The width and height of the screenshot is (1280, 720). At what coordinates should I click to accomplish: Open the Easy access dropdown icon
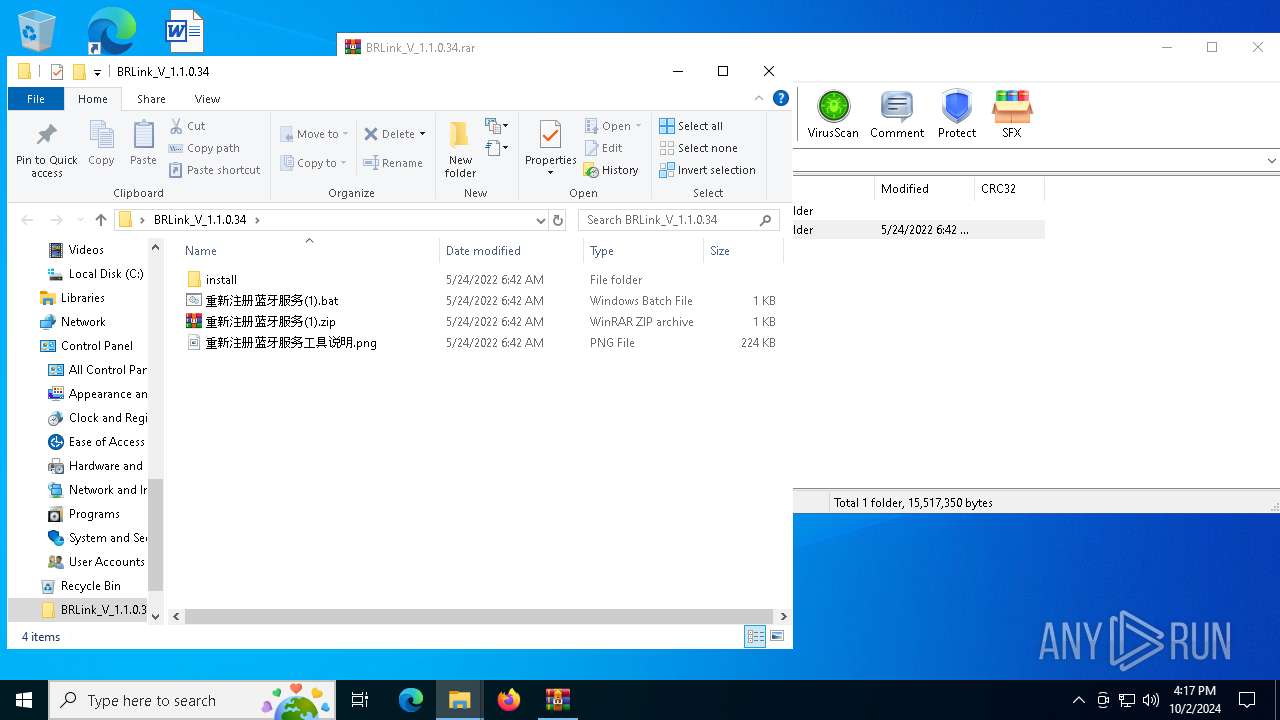point(497,149)
